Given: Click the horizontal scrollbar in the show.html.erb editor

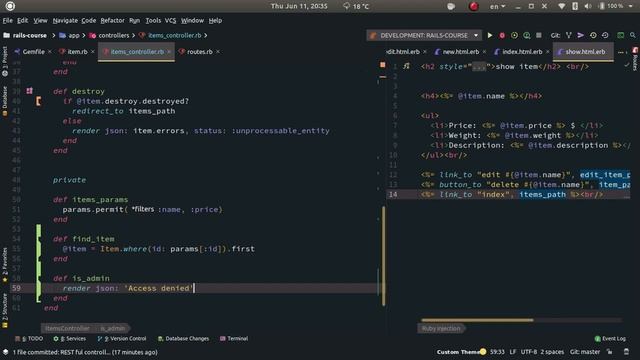Looking at the screenshot, I should (x=478, y=320).
